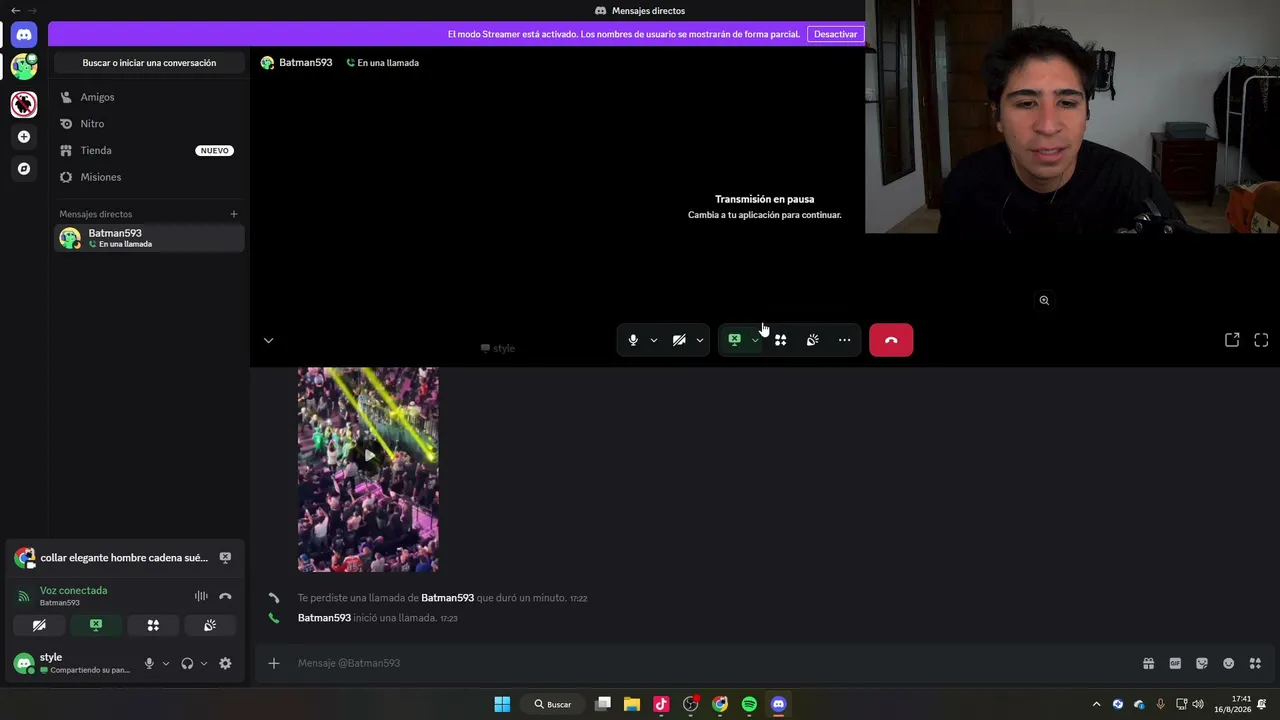The height and width of the screenshot is (720, 1280).
Task: Open apps launcher in message bar
Action: pos(1255,663)
